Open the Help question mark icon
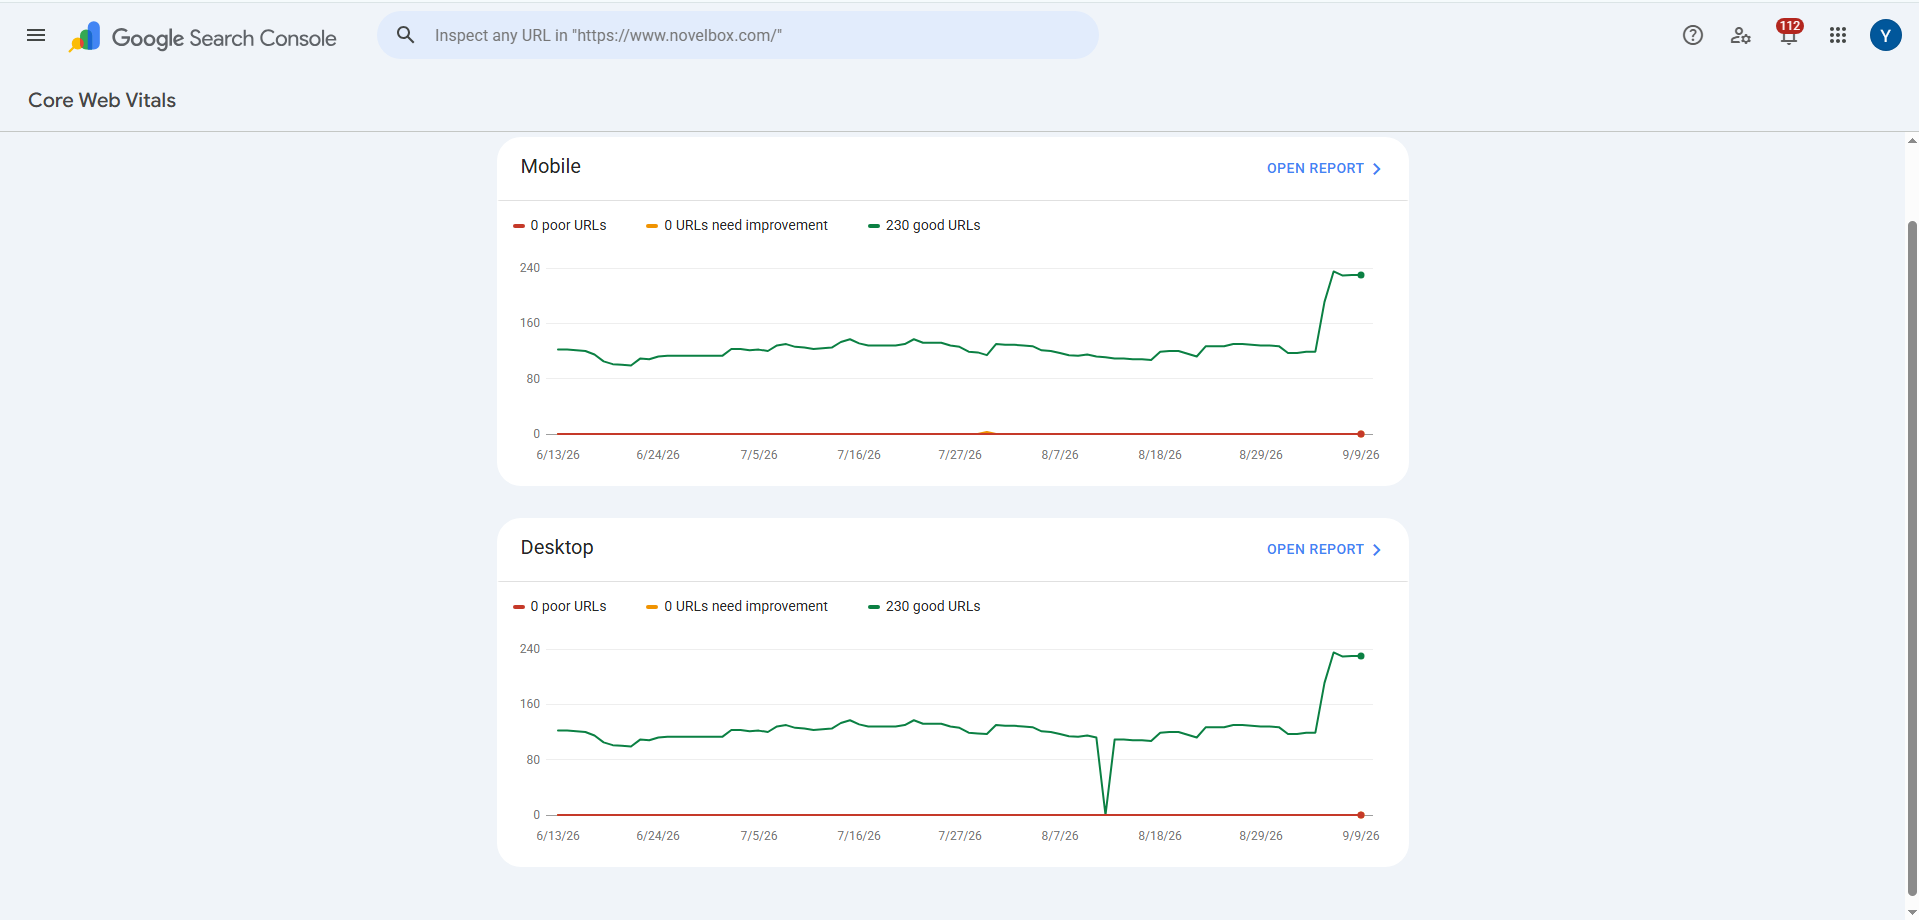 1692,35
